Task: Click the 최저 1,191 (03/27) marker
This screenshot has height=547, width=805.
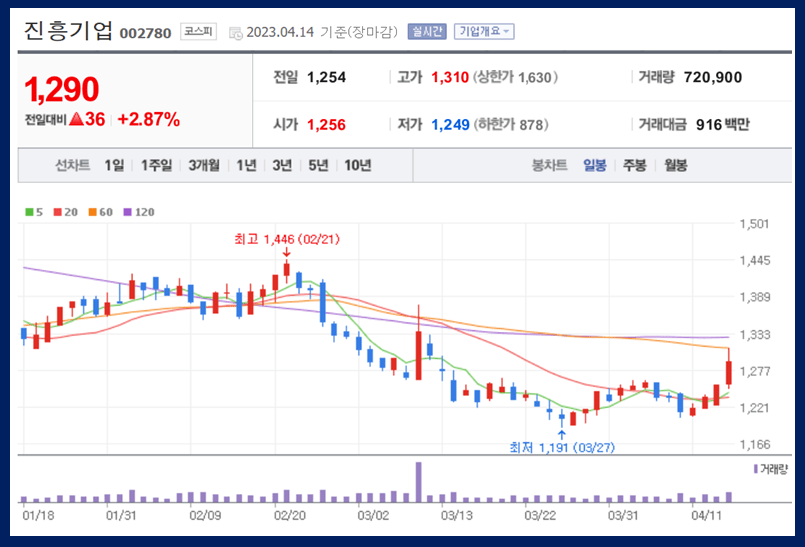Action: (x=562, y=447)
